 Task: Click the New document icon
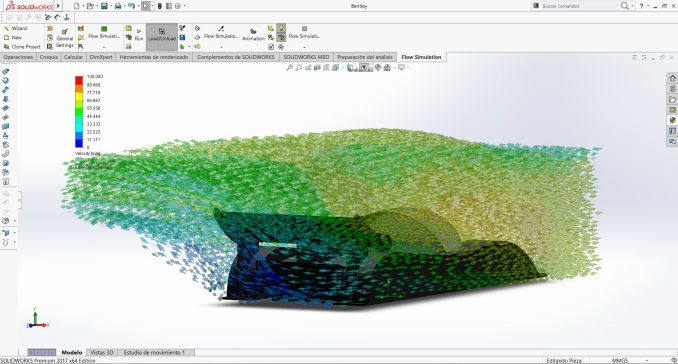tap(77, 6)
